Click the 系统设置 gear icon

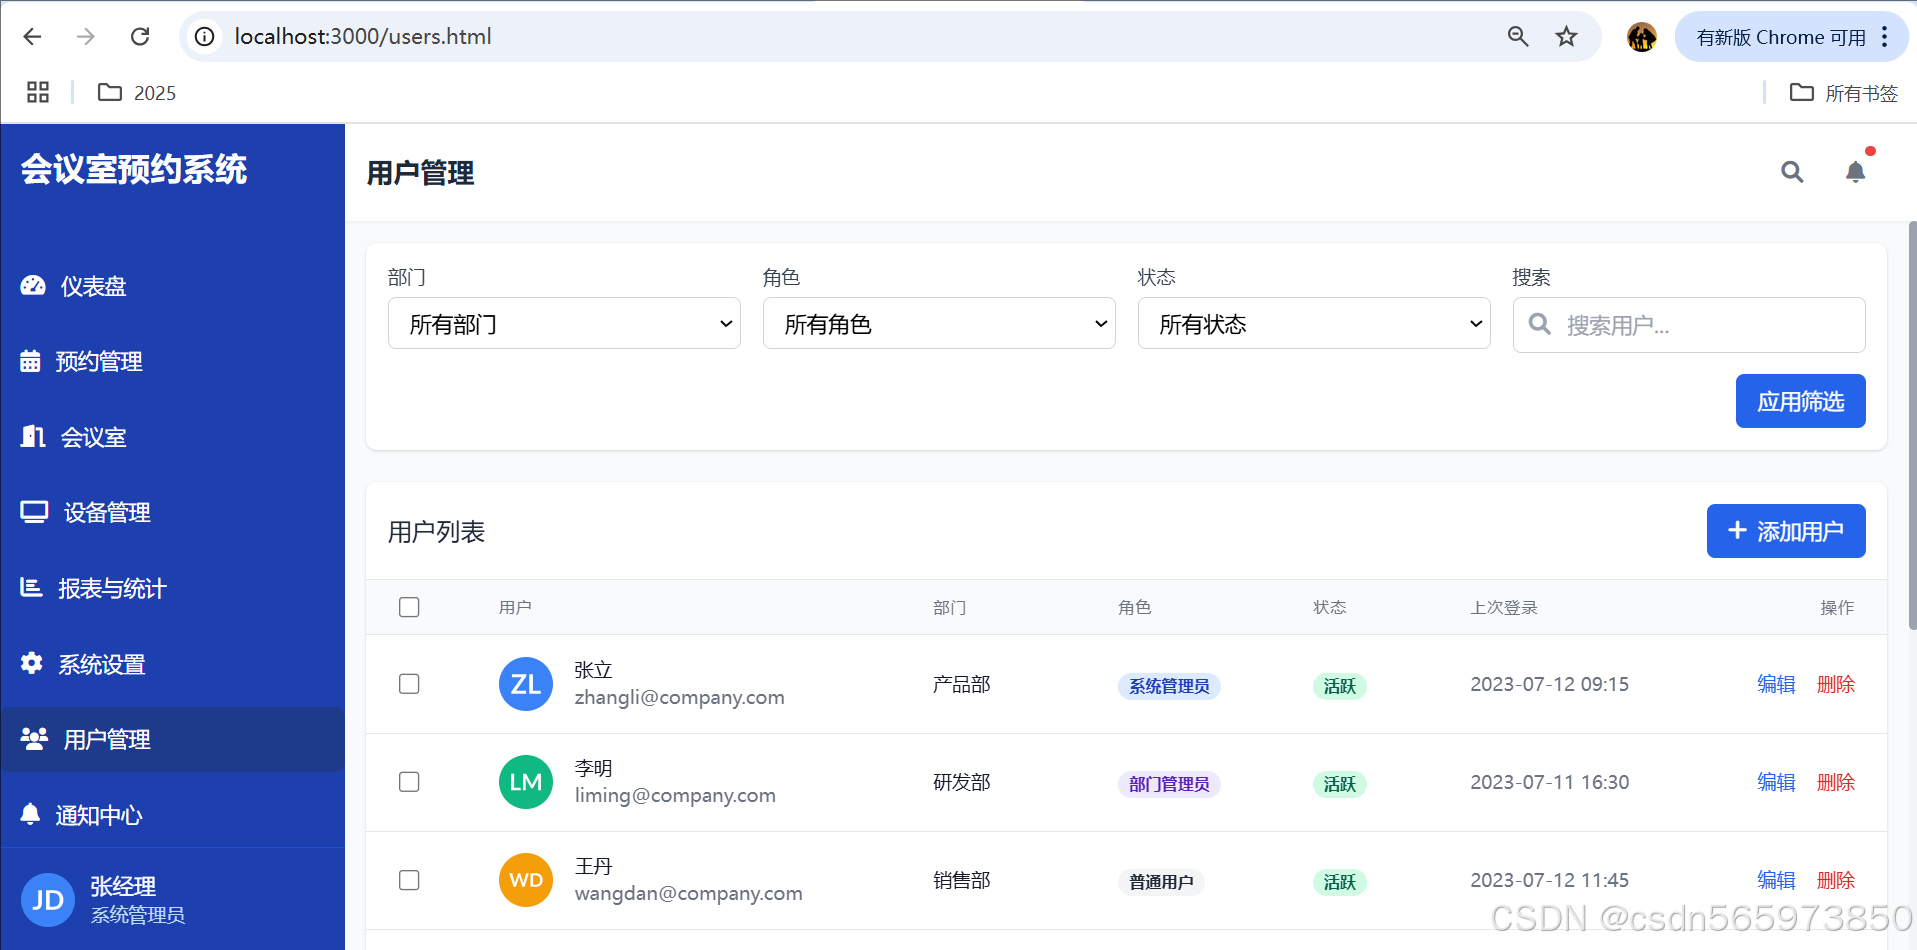32,663
